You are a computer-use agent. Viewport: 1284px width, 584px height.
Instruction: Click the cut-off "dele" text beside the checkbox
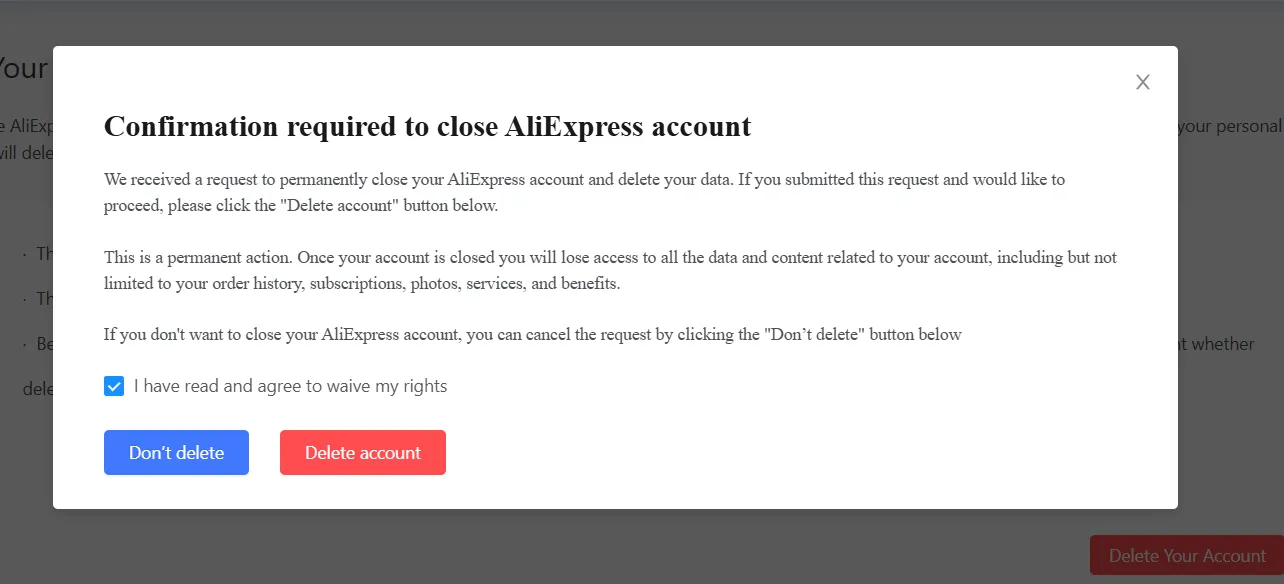pos(37,389)
